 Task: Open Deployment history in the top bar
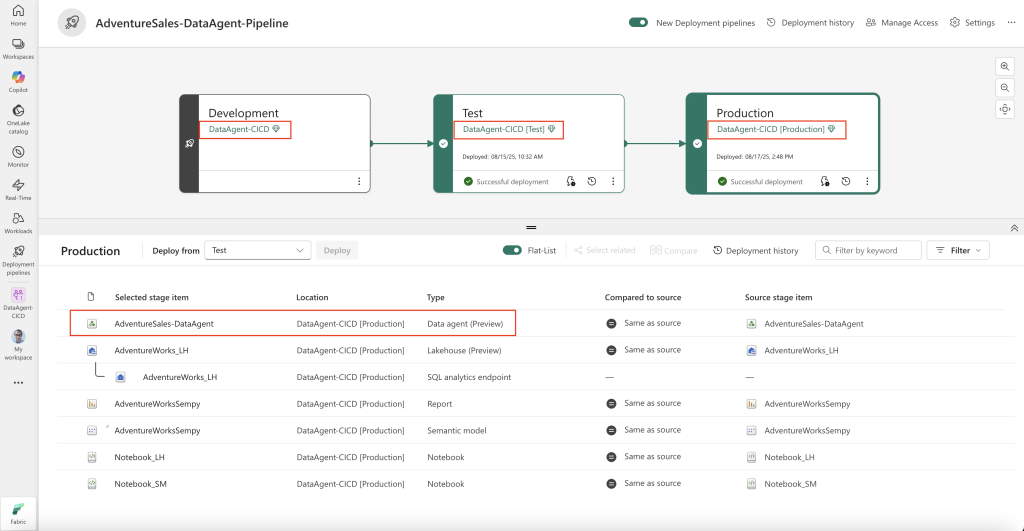click(810, 22)
